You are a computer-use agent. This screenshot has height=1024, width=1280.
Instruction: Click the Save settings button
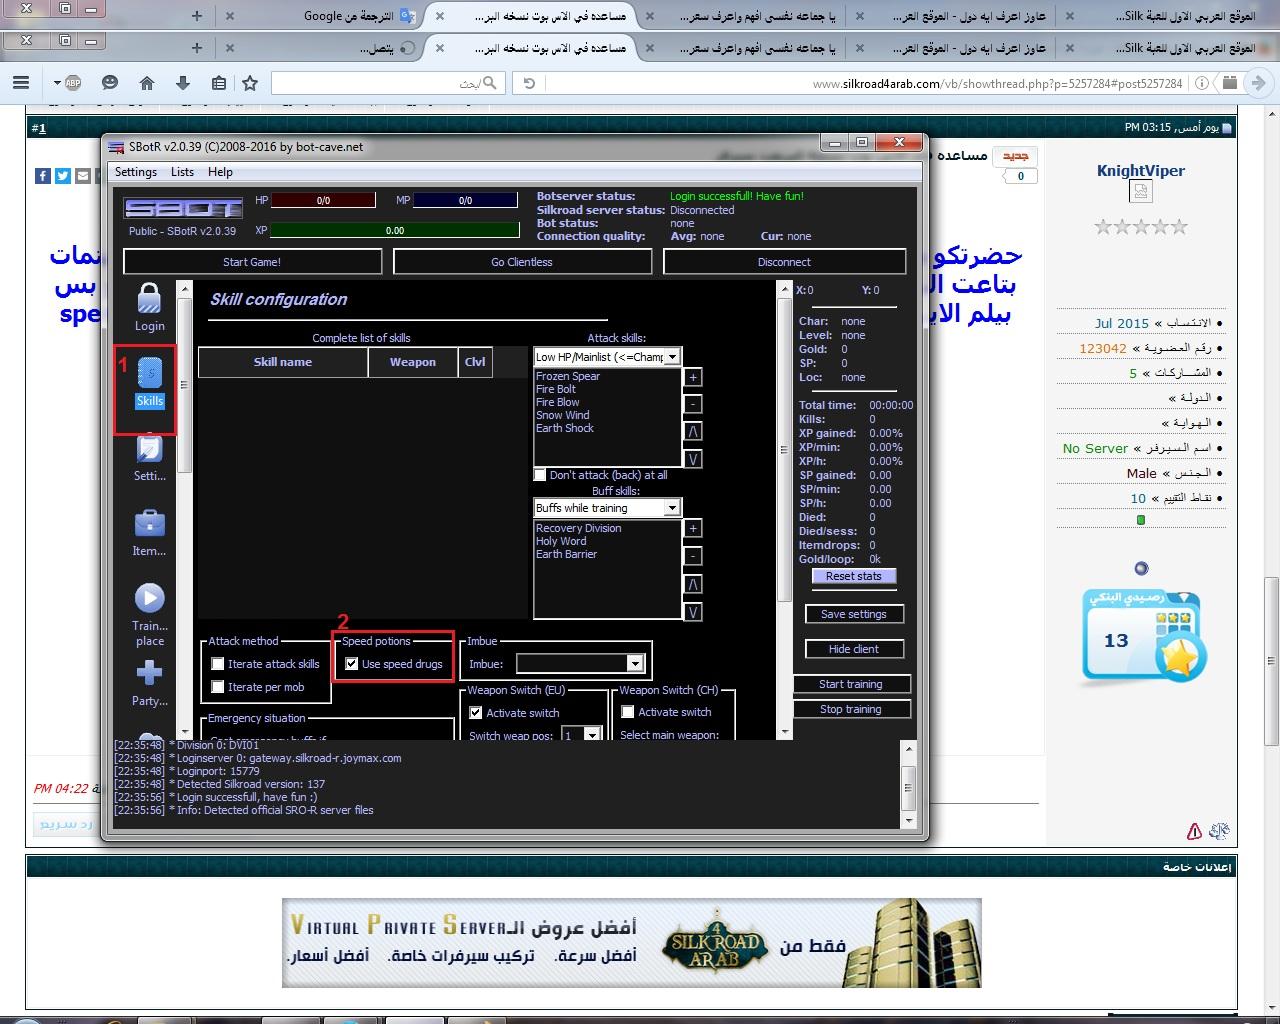click(854, 614)
